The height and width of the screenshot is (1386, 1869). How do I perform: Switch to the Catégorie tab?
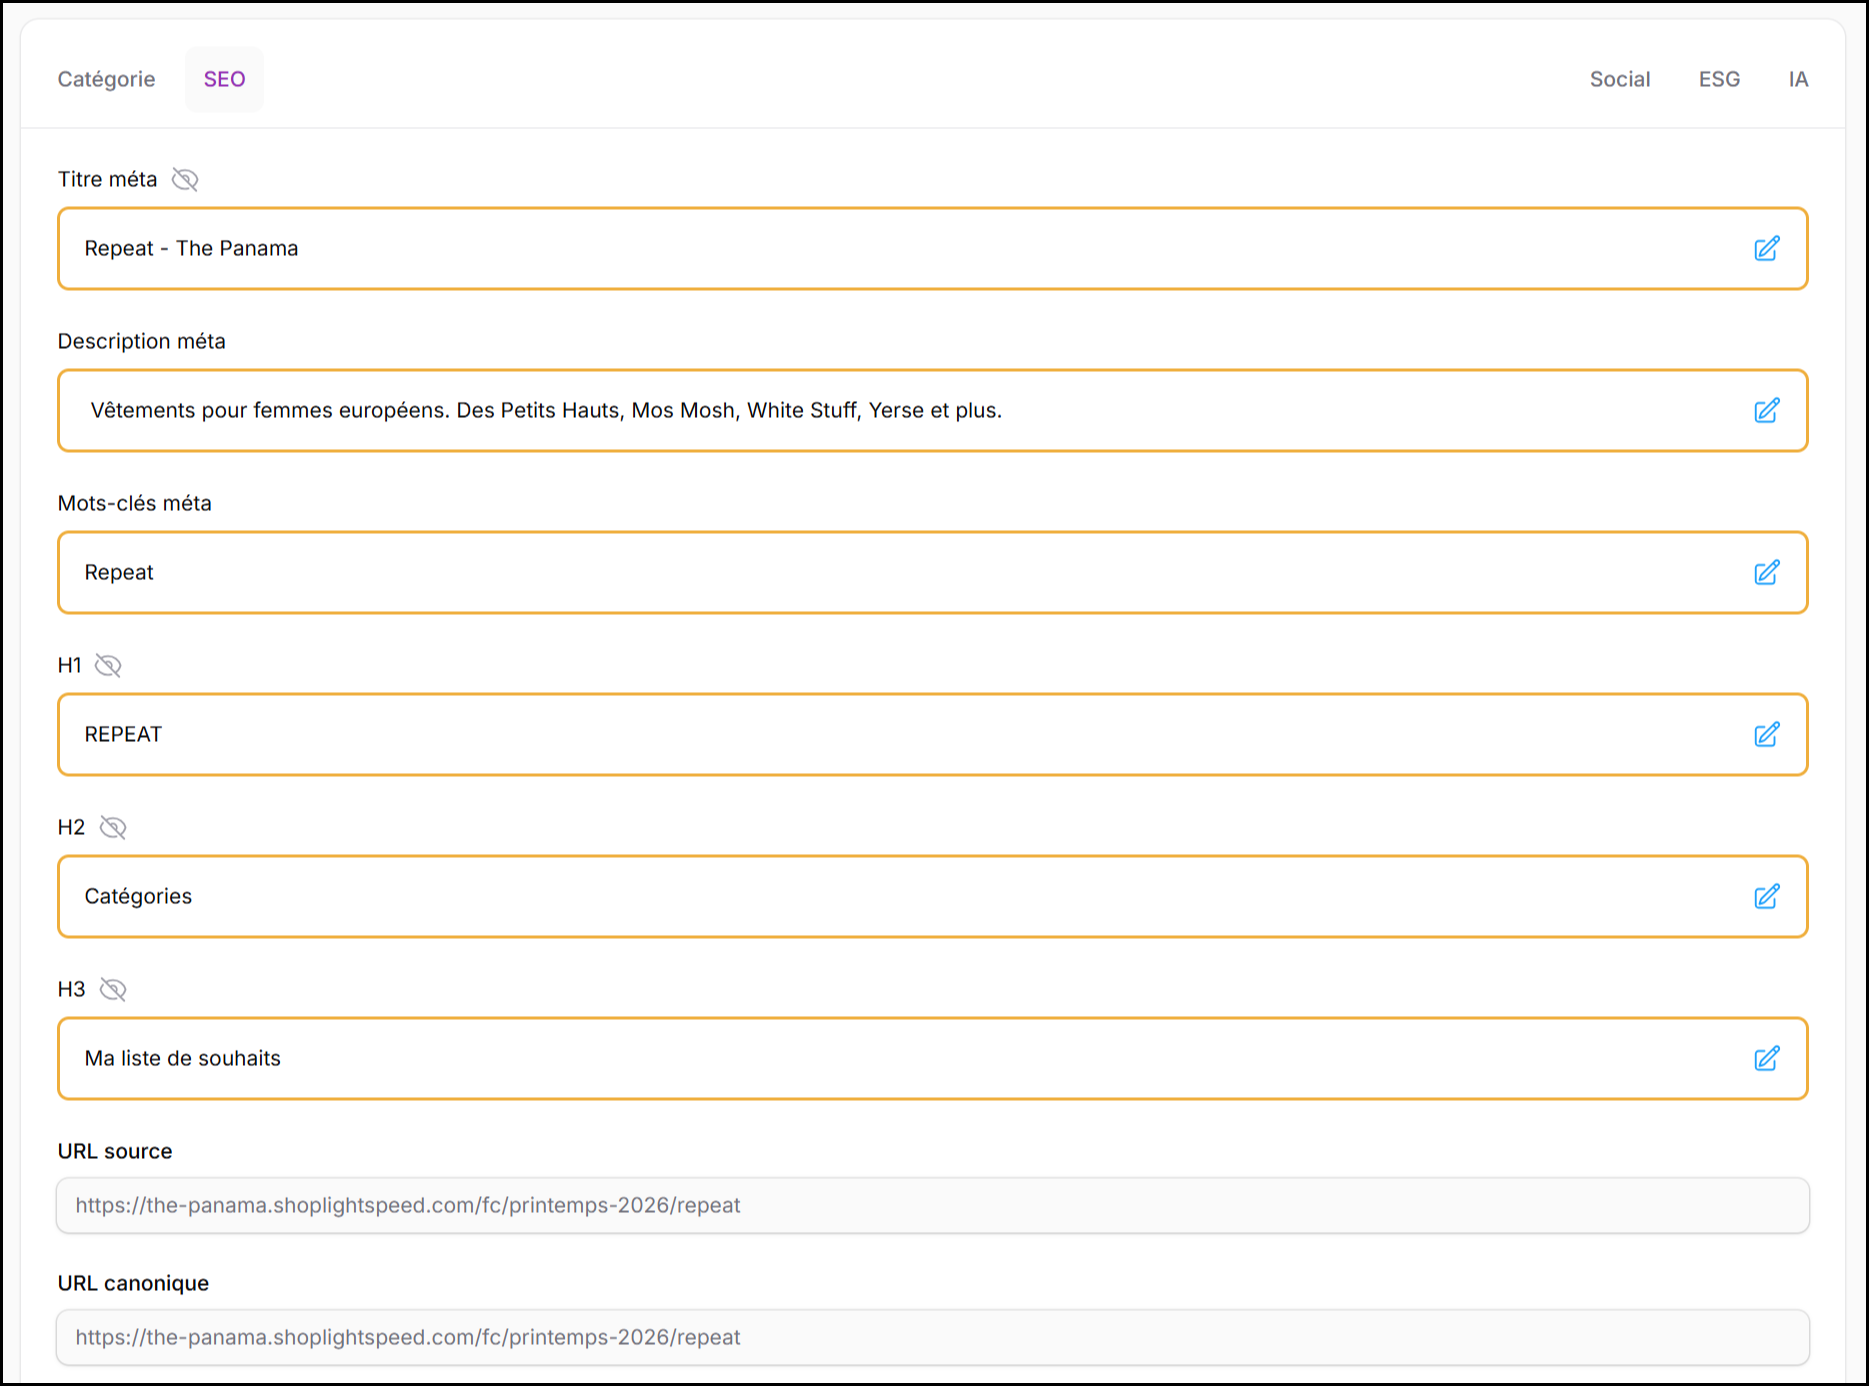click(x=106, y=80)
